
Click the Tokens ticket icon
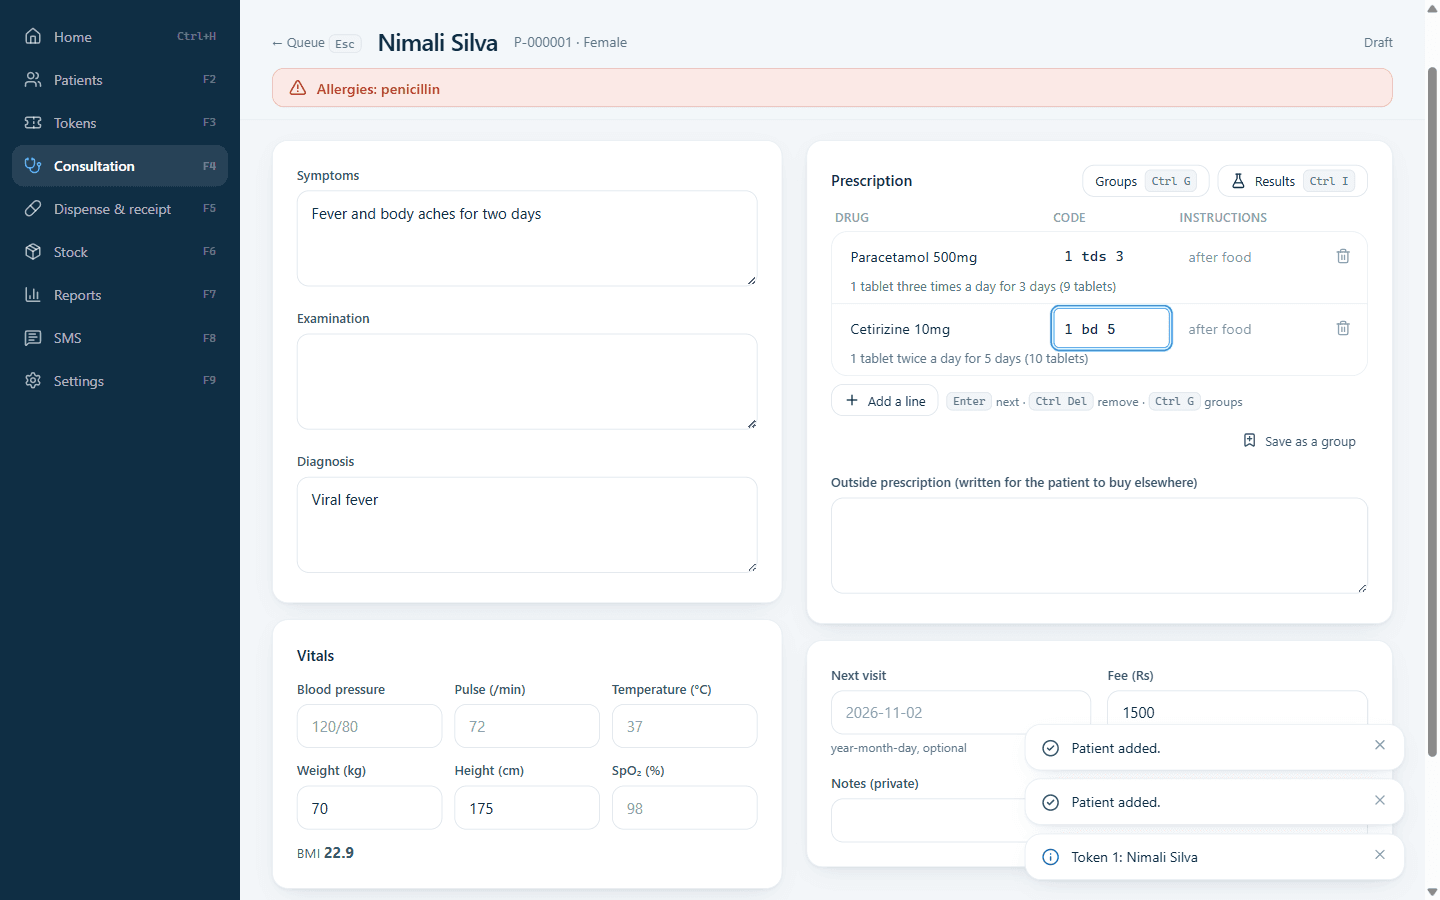(33, 123)
